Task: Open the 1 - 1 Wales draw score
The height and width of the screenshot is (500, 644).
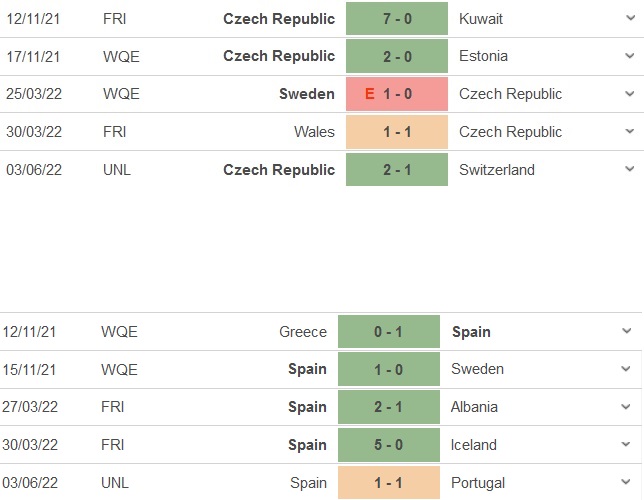Action: pos(397,132)
